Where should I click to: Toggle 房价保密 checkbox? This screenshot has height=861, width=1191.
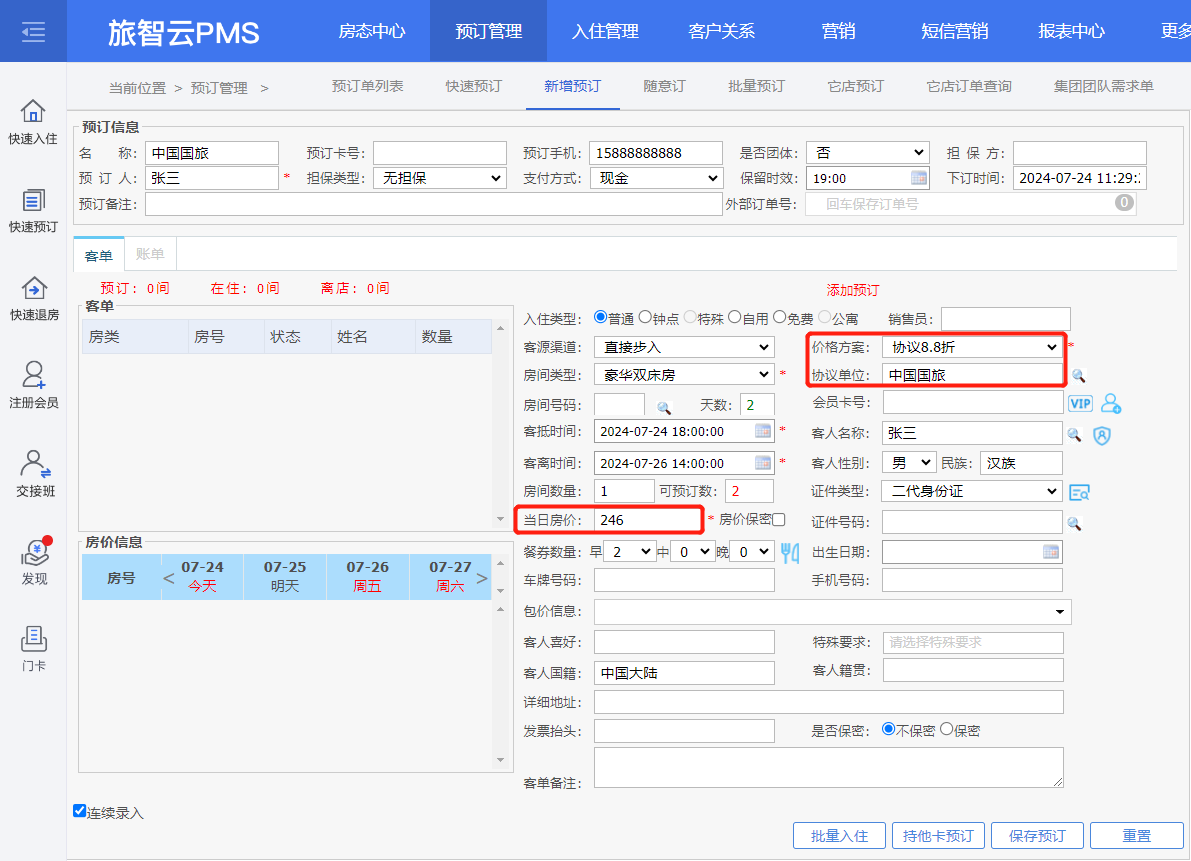click(779, 519)
